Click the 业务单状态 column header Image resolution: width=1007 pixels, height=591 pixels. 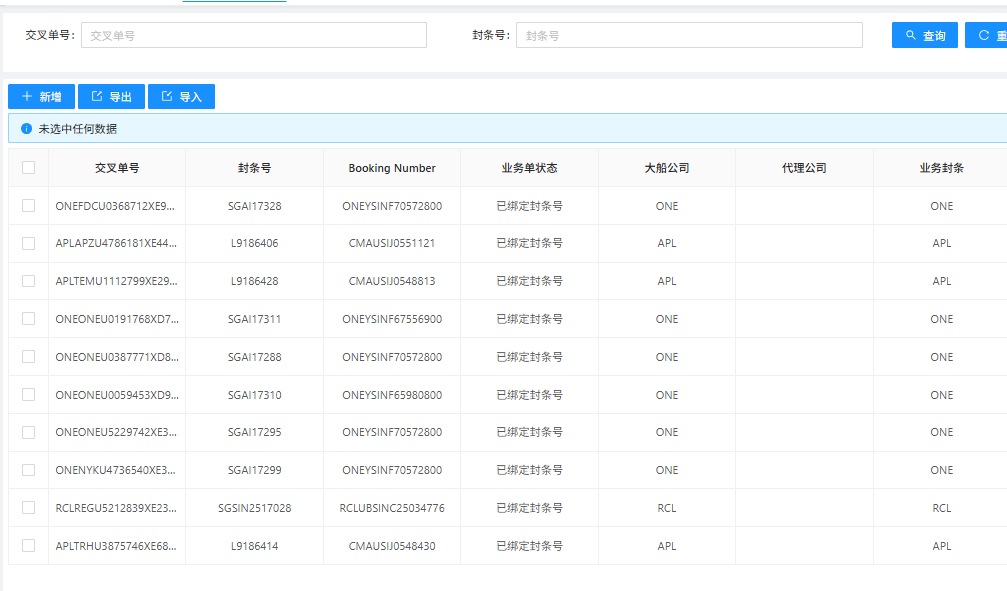coord(529,168)
